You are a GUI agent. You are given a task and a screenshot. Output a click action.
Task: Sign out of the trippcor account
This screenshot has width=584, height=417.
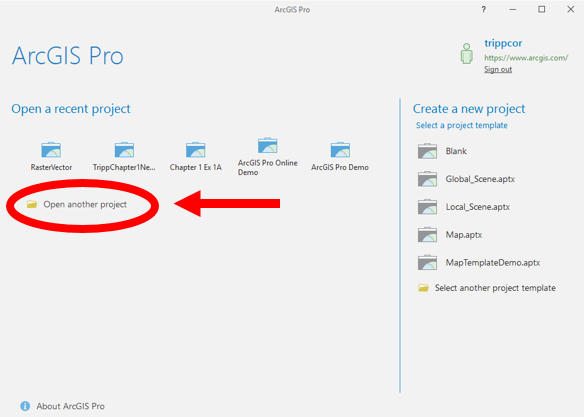(498, 69)
